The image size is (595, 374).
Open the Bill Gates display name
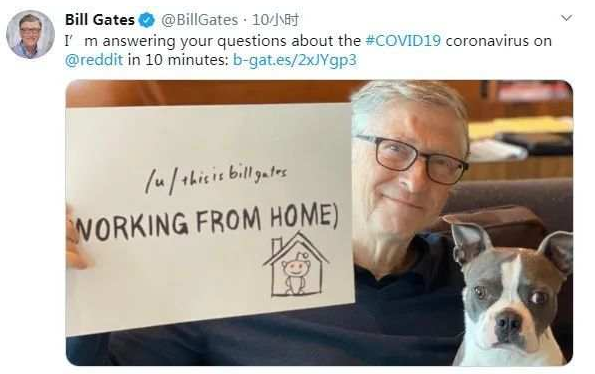(100, 20)
